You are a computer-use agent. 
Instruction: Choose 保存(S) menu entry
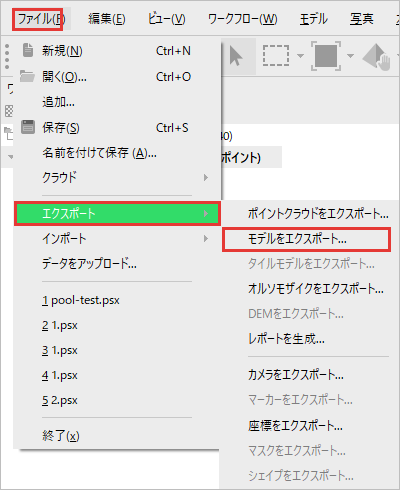(117, 128)
